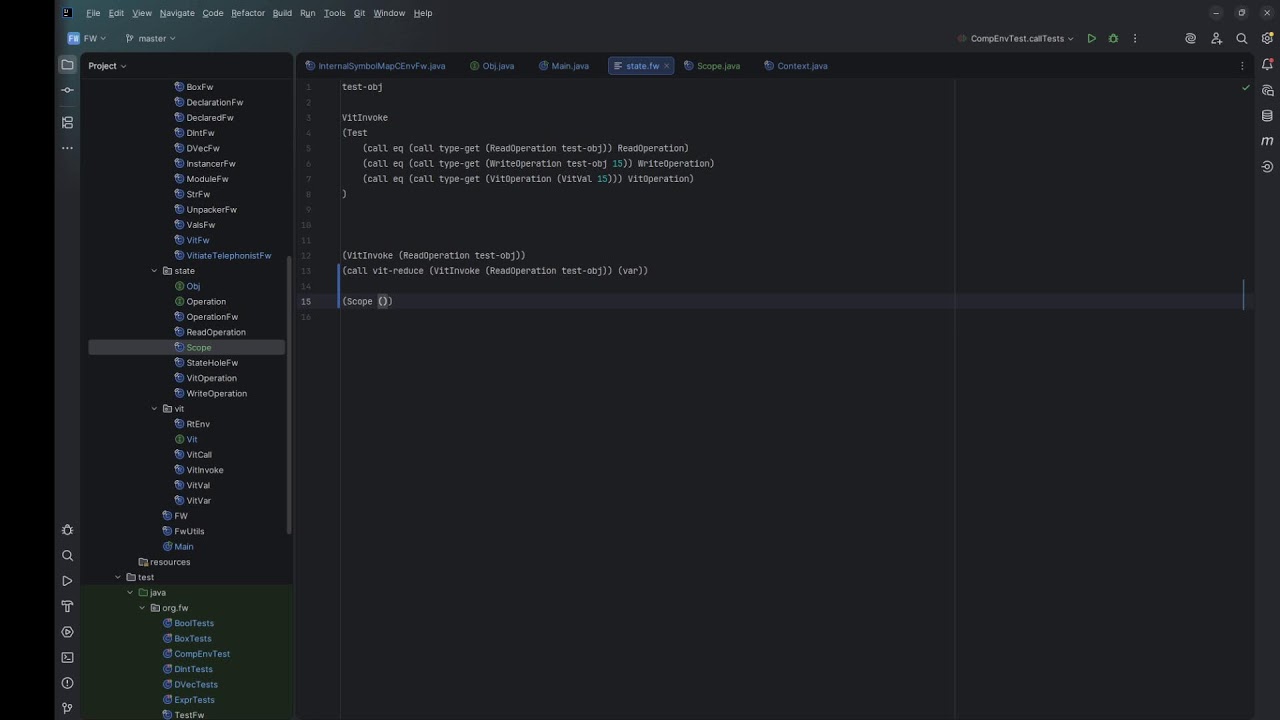Screen dimensions: 1280x720
Task: Open the Notifications bell icon
Action: [1267, 65]
